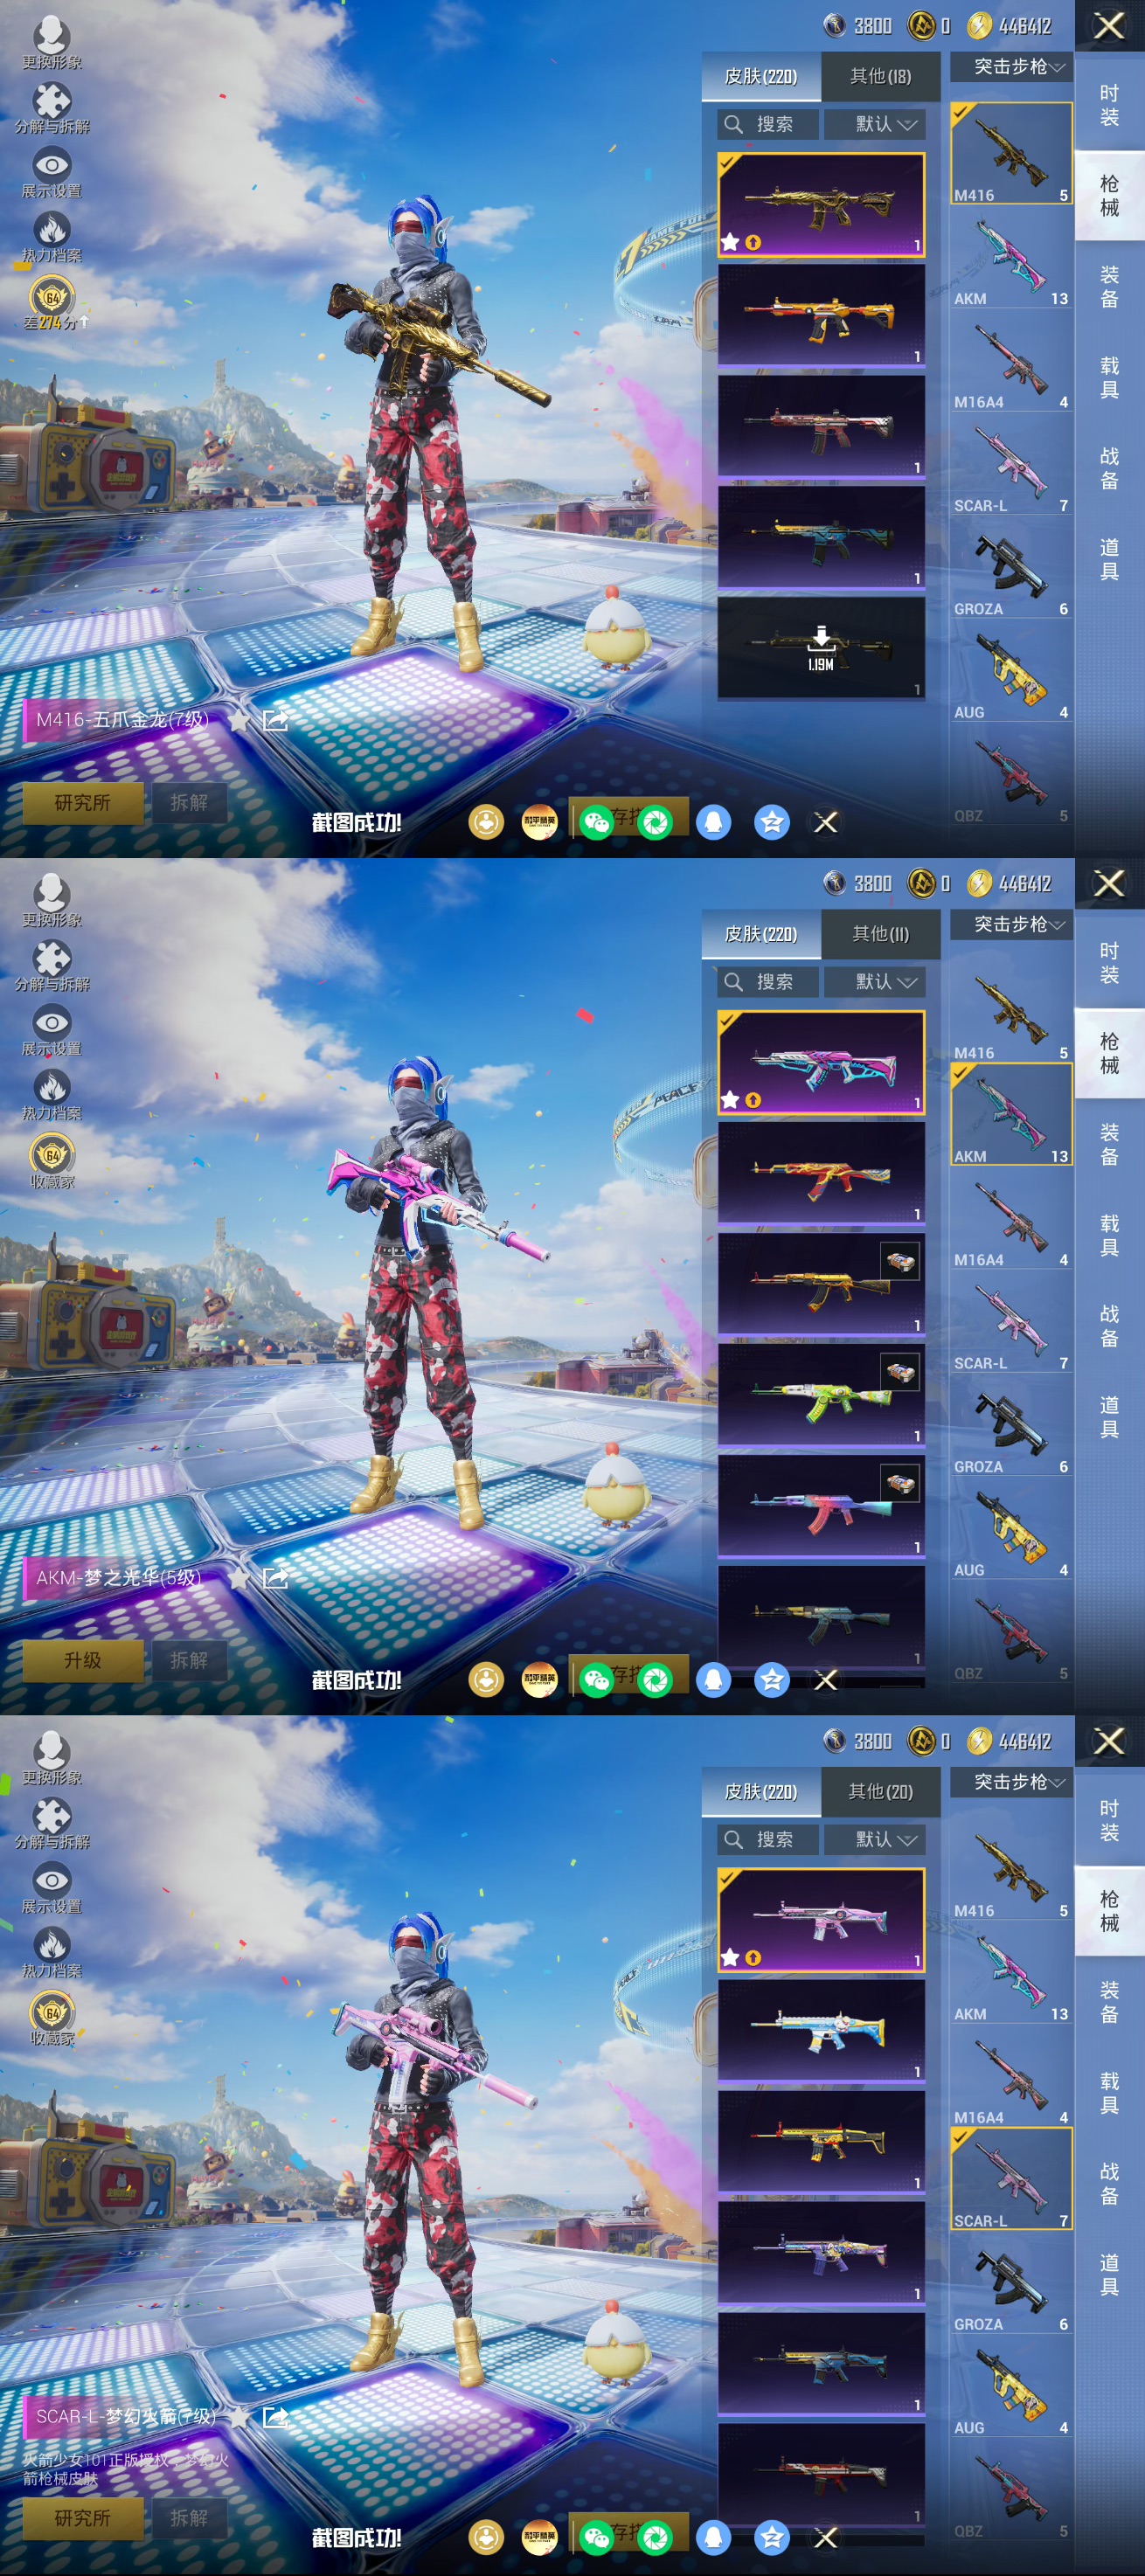
Task: Share the M416-五爪金龙(7级) skin via arrow icon
Action: pos(275,720)
